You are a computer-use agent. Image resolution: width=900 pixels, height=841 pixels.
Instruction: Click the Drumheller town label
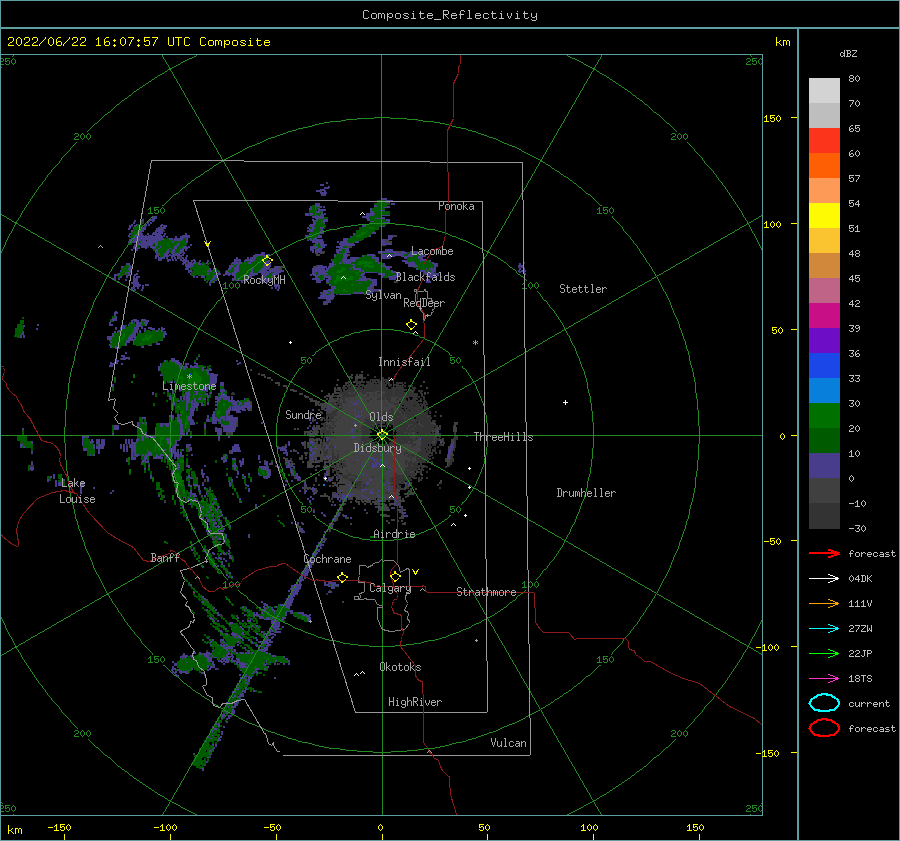pos(586,493)
